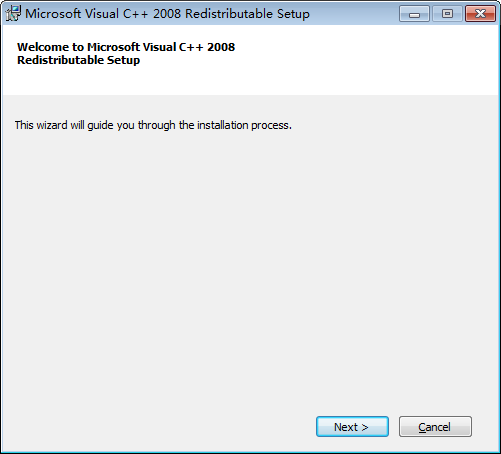501x454 pixels.
Task: Minimize the Redistributable Setup window
Action: click(x=414, y=14)
